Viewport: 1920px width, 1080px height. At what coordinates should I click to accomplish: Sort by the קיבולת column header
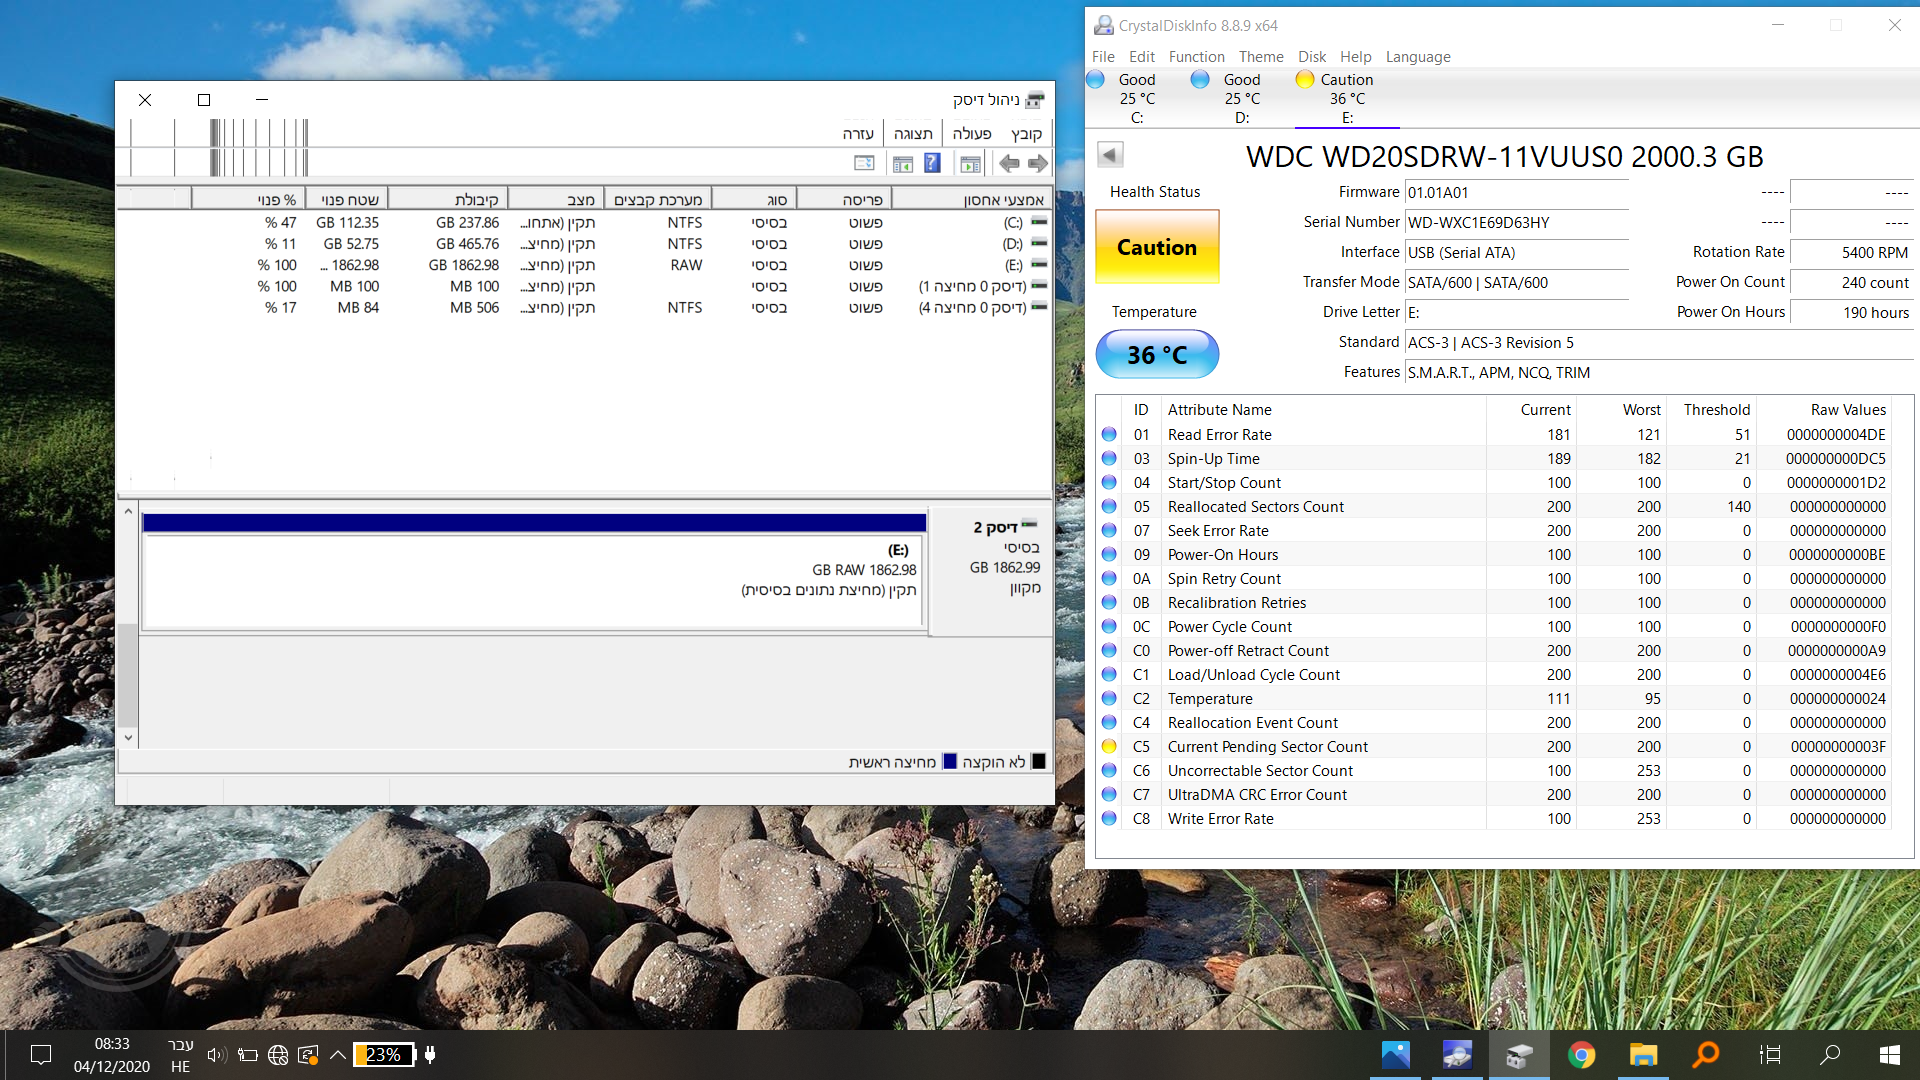(448, 199)
